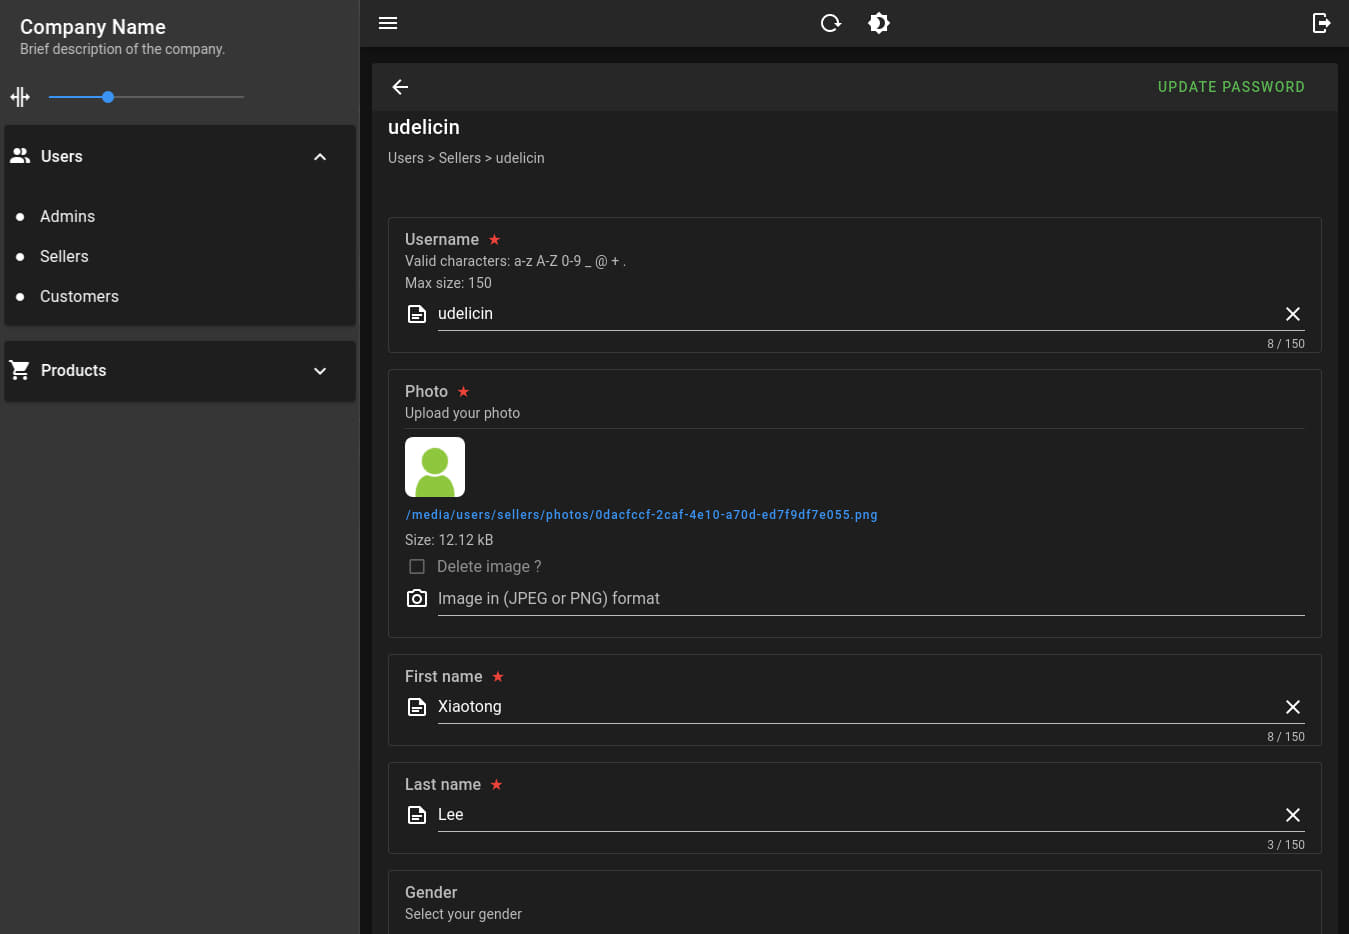This screenshot has width=1349, height=934.
Task: Open Admins in the sidebar
Action: [x=67, y=216]
